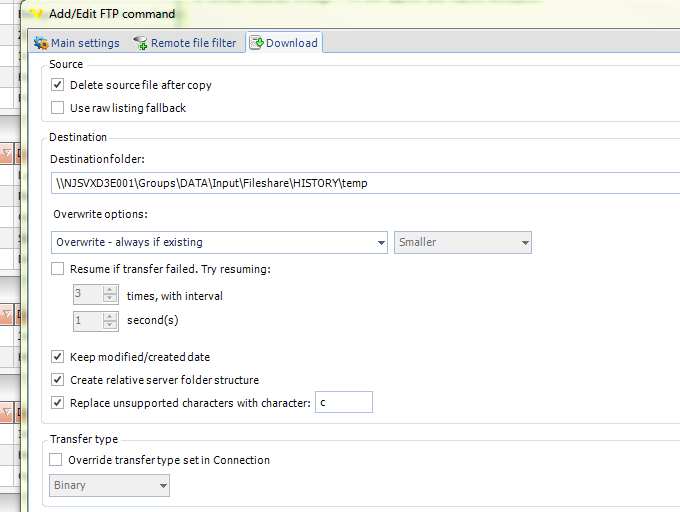Click the Remote file filter tab icon
This screenshot has width=680, height=512.
(141, 43)
